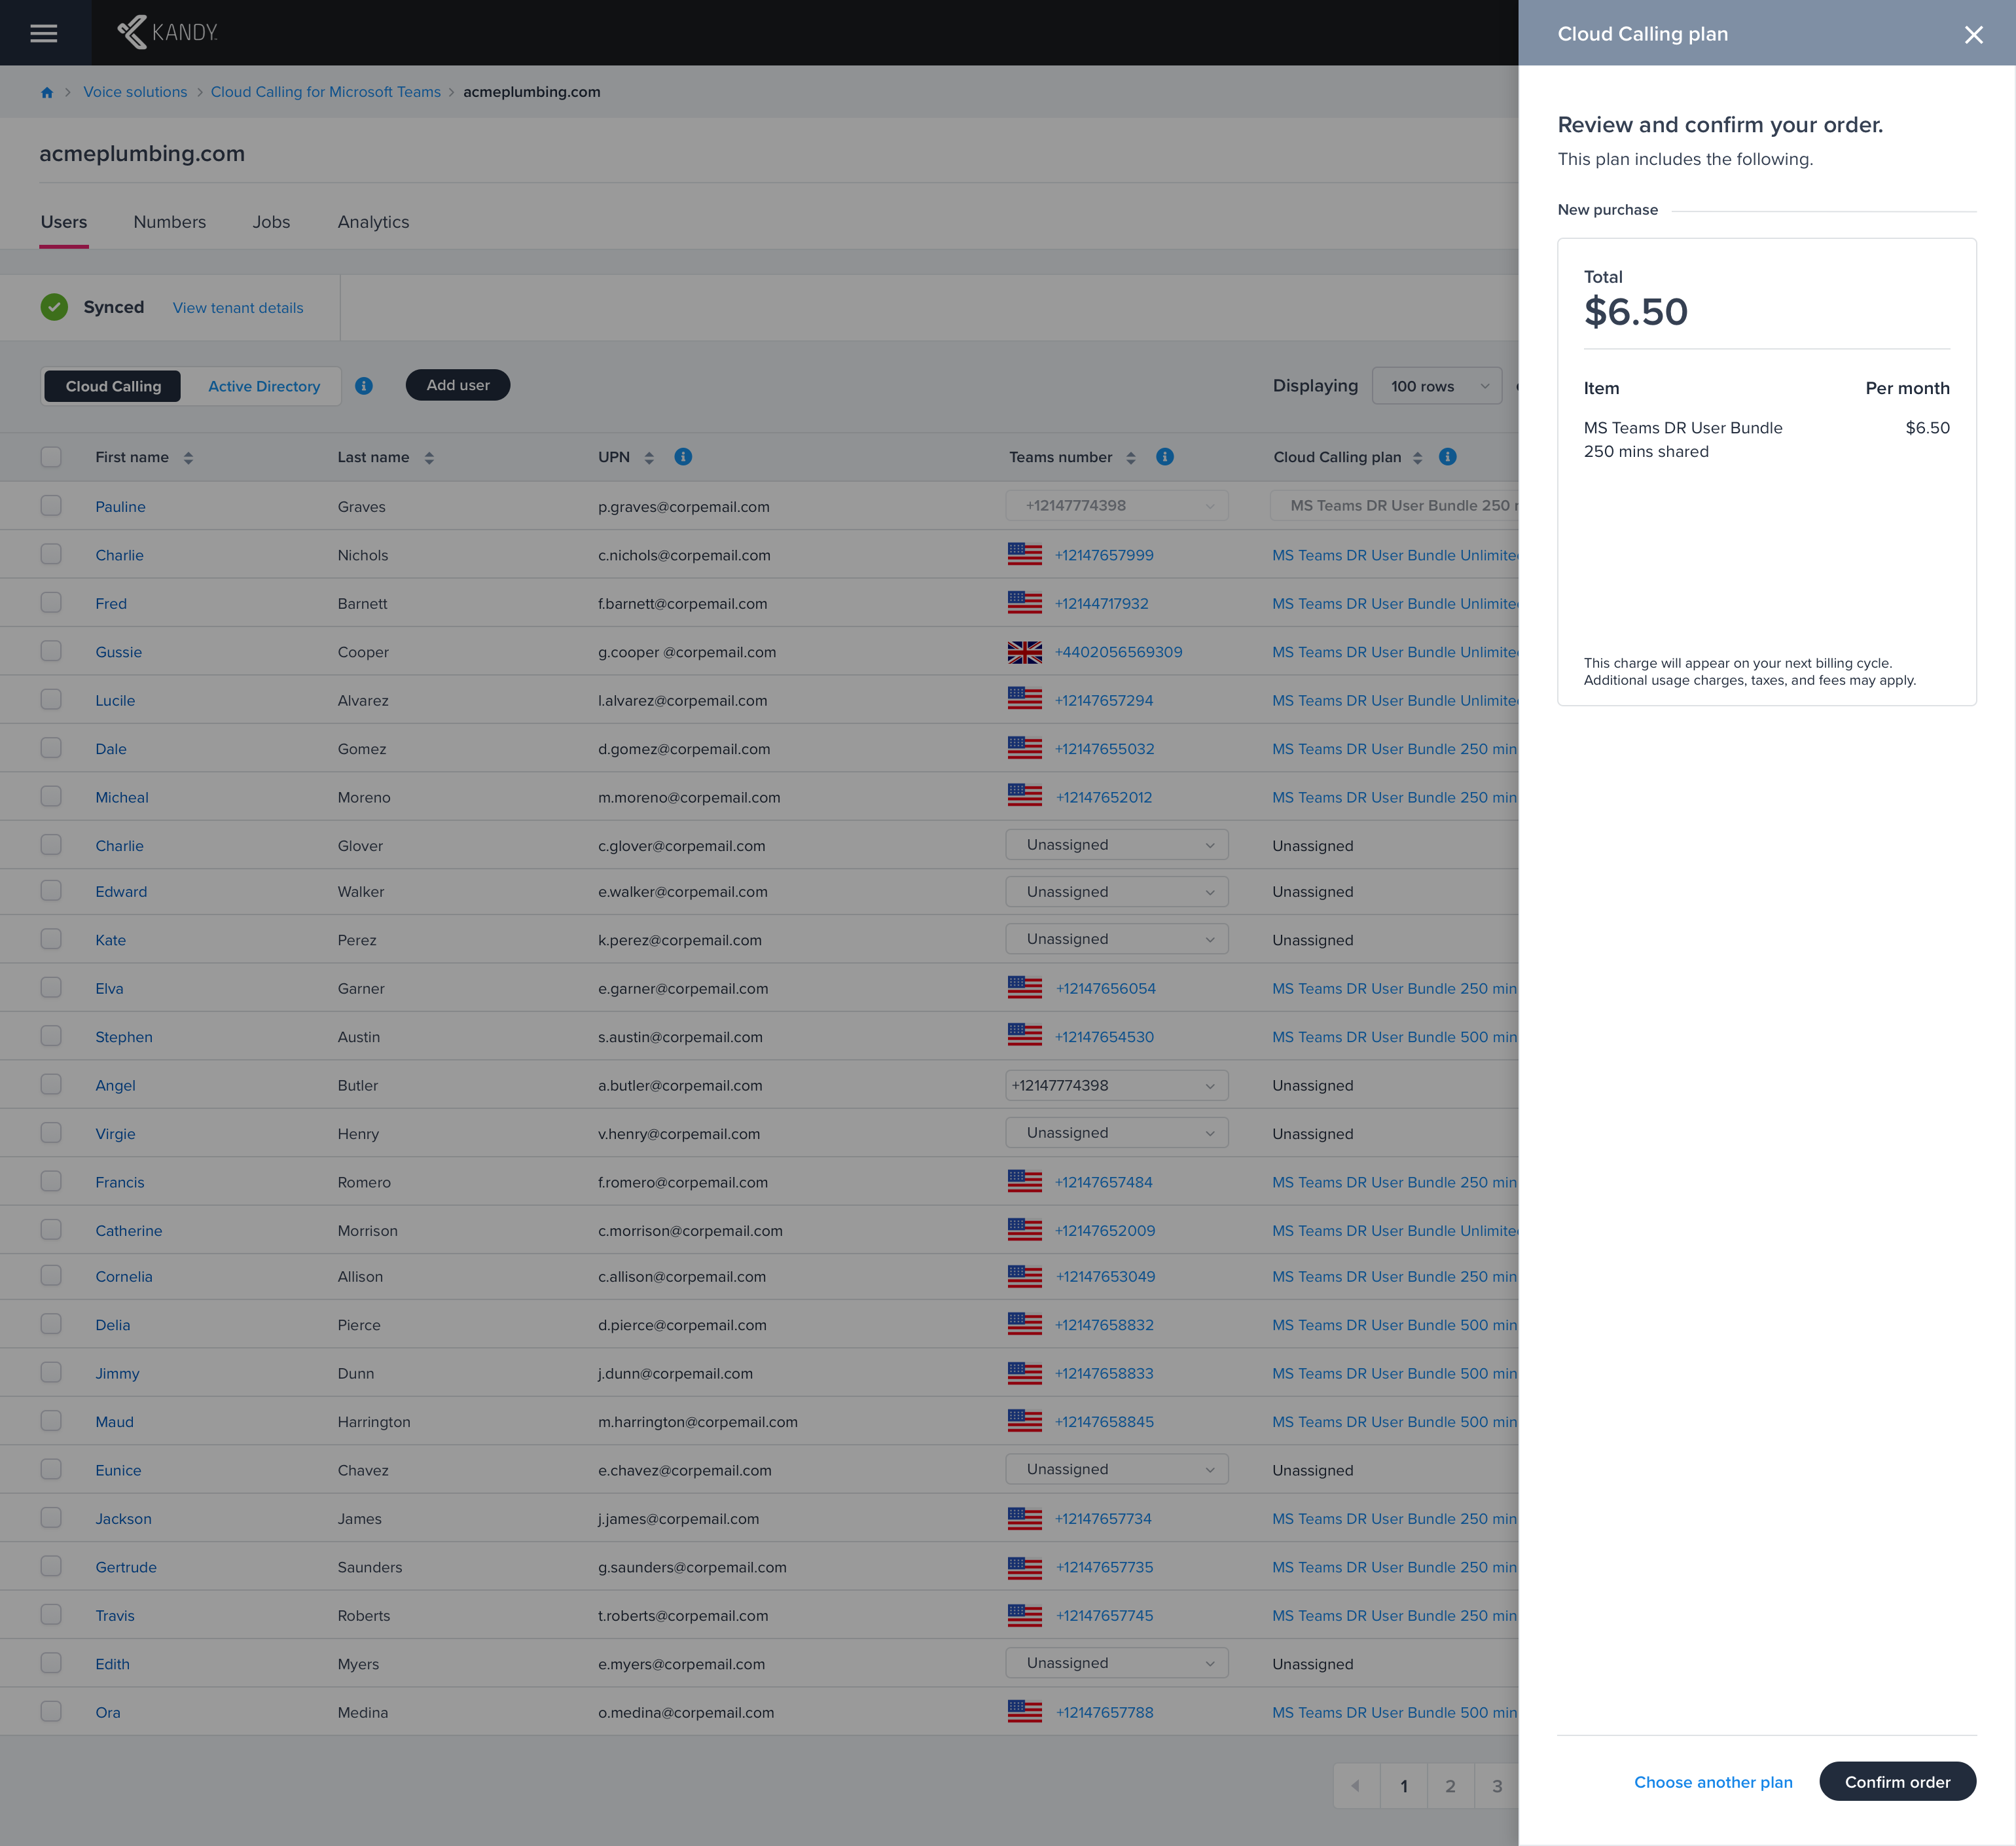Screen dimensions: 2016x1846
Task: Switch to the Numbers tab
Action: [169, 222]
